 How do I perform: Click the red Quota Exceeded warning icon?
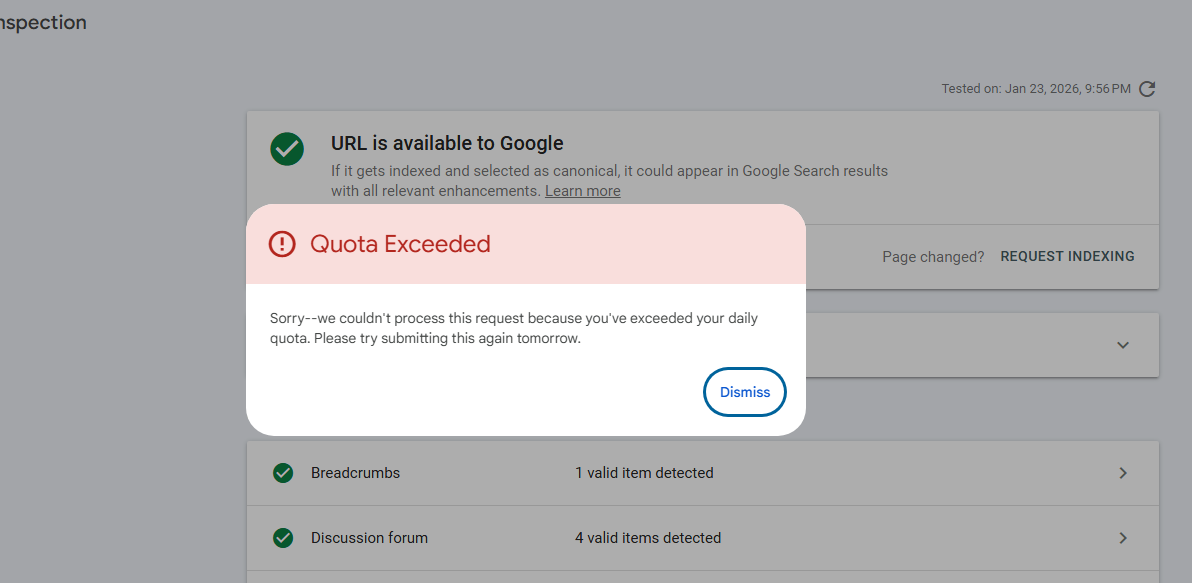(x=282, y=244)
